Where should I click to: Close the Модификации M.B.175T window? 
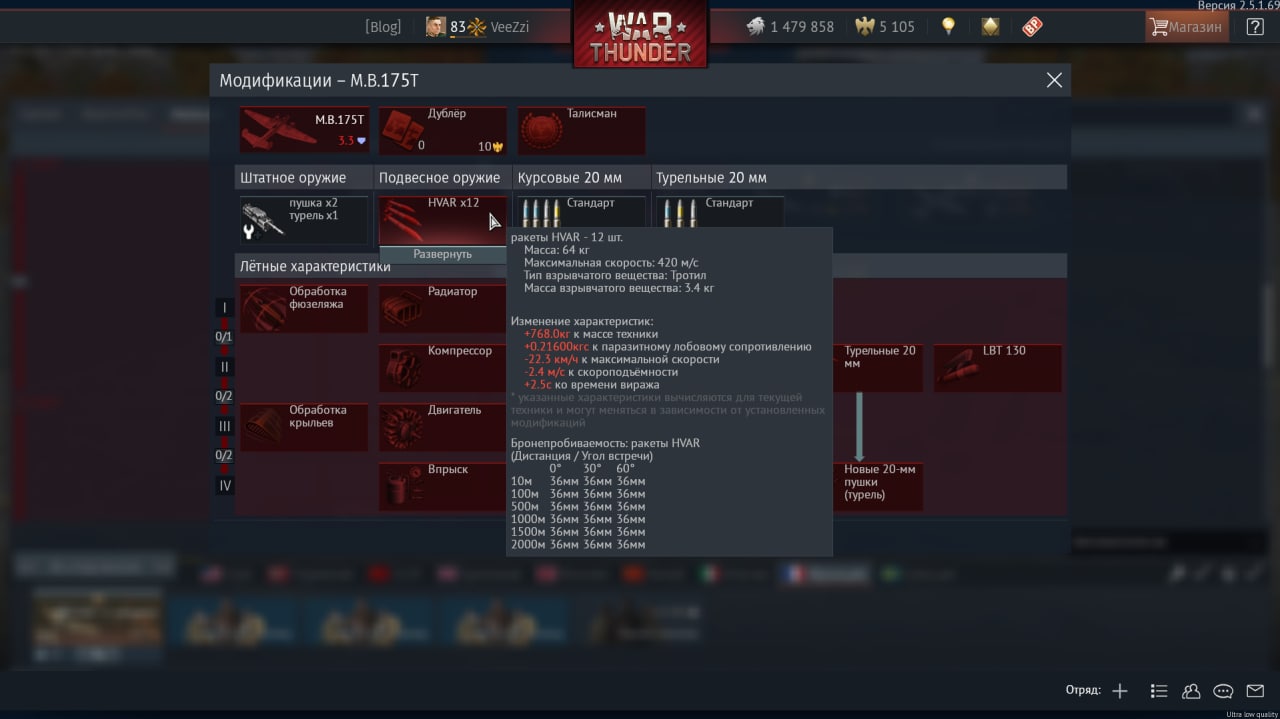click(1054, 80)
